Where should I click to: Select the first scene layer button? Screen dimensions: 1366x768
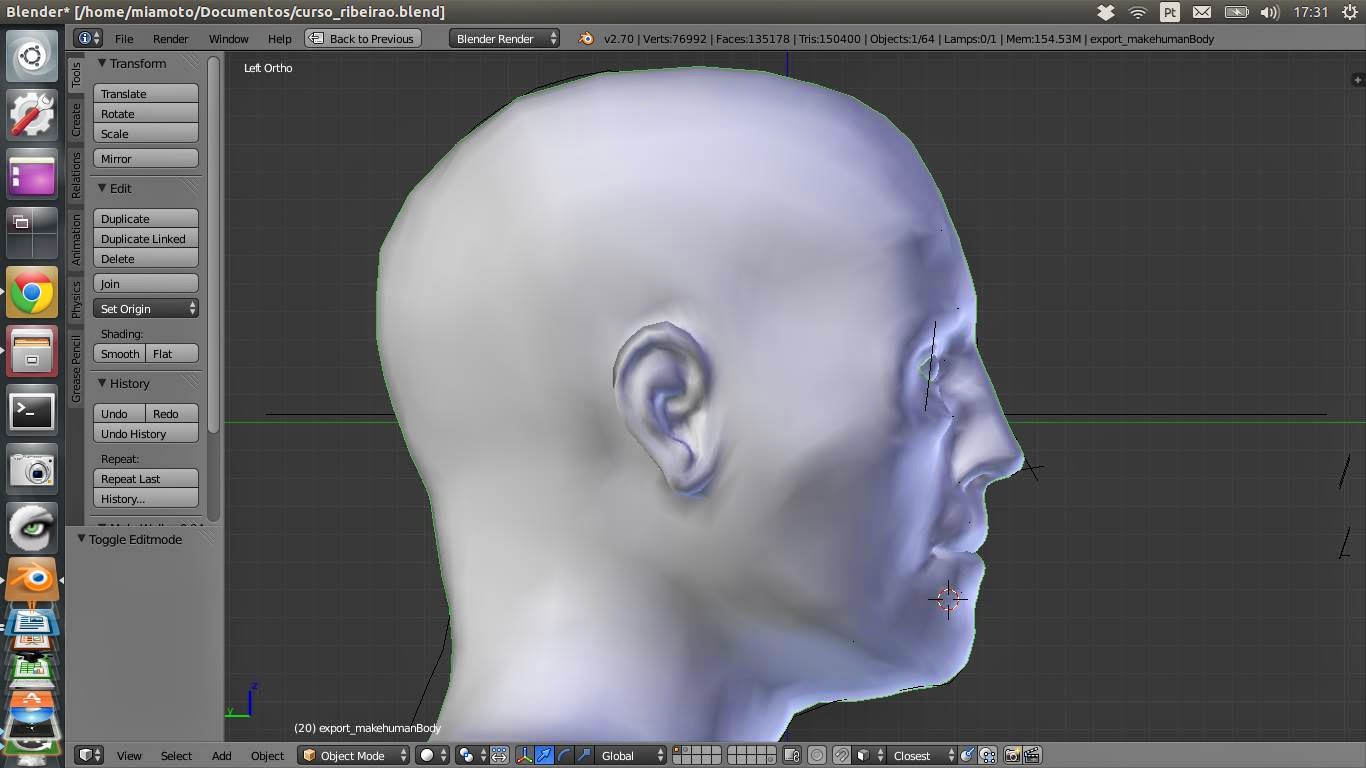678,750
